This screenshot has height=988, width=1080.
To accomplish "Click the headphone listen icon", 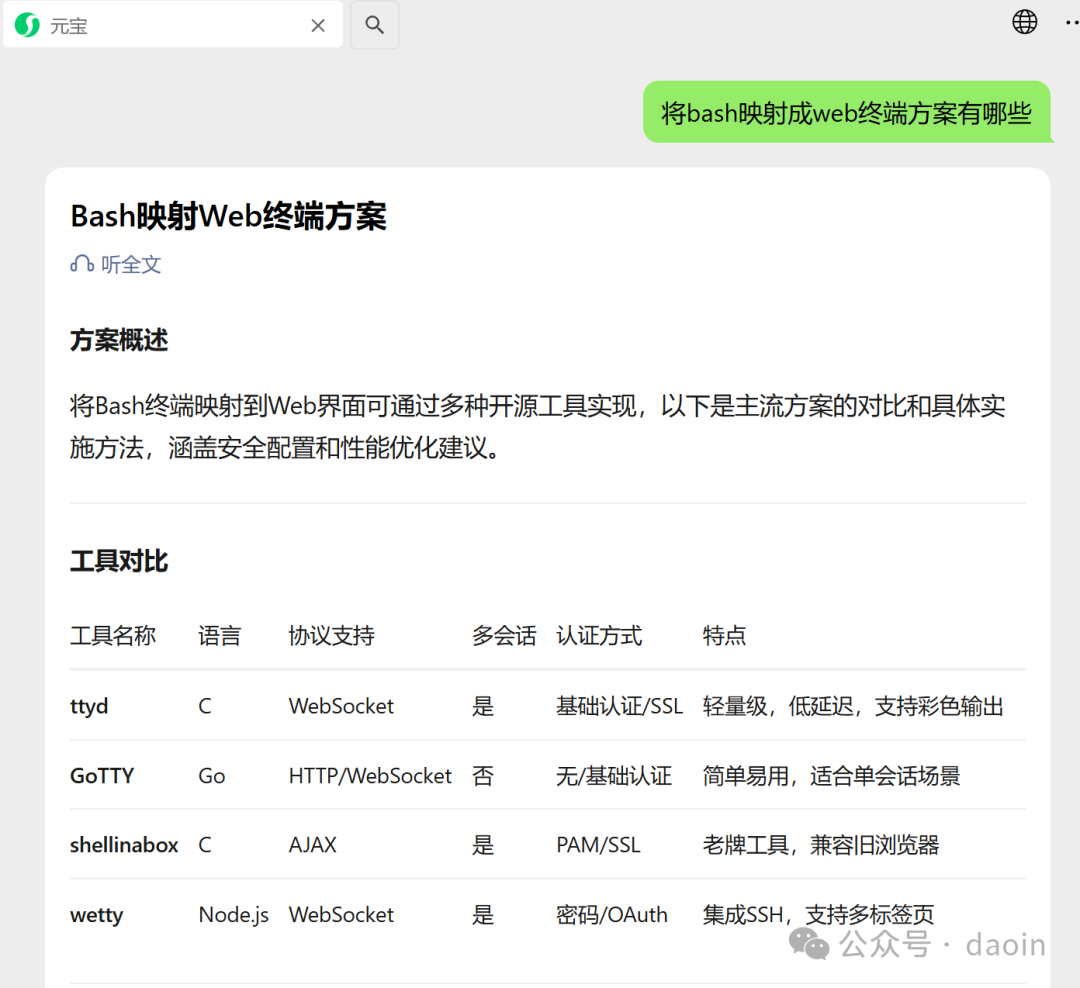I will (x=82, y=264).
